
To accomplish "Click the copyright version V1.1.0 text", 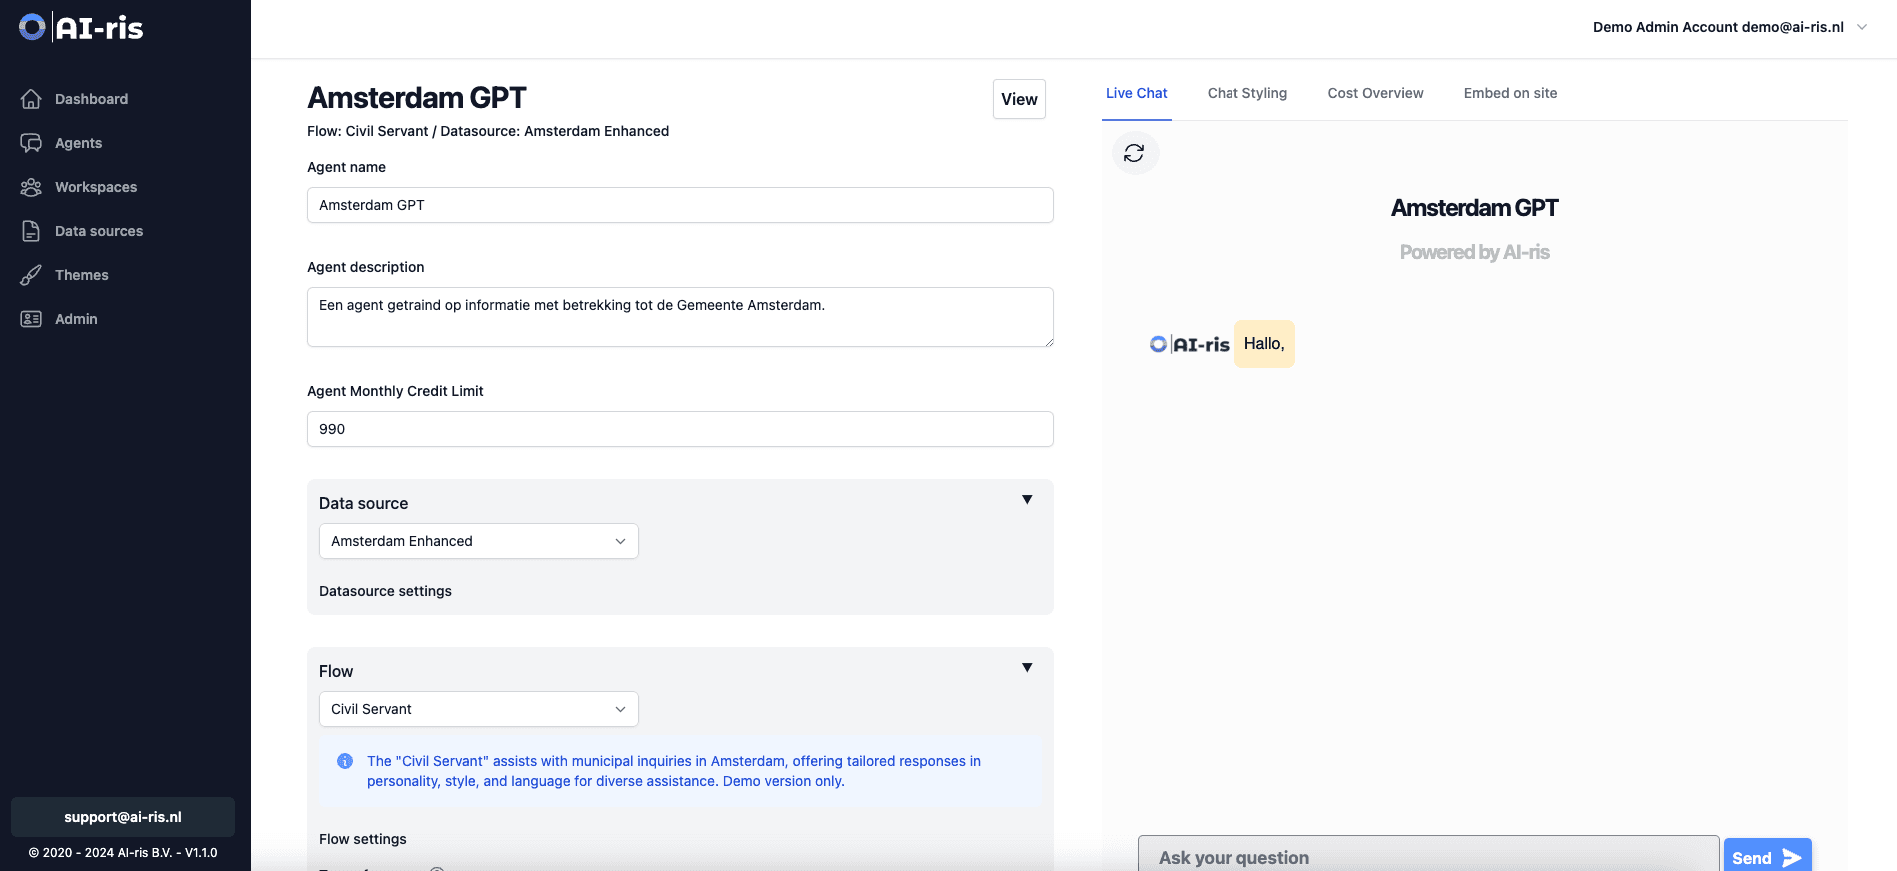I will (122, 853).
